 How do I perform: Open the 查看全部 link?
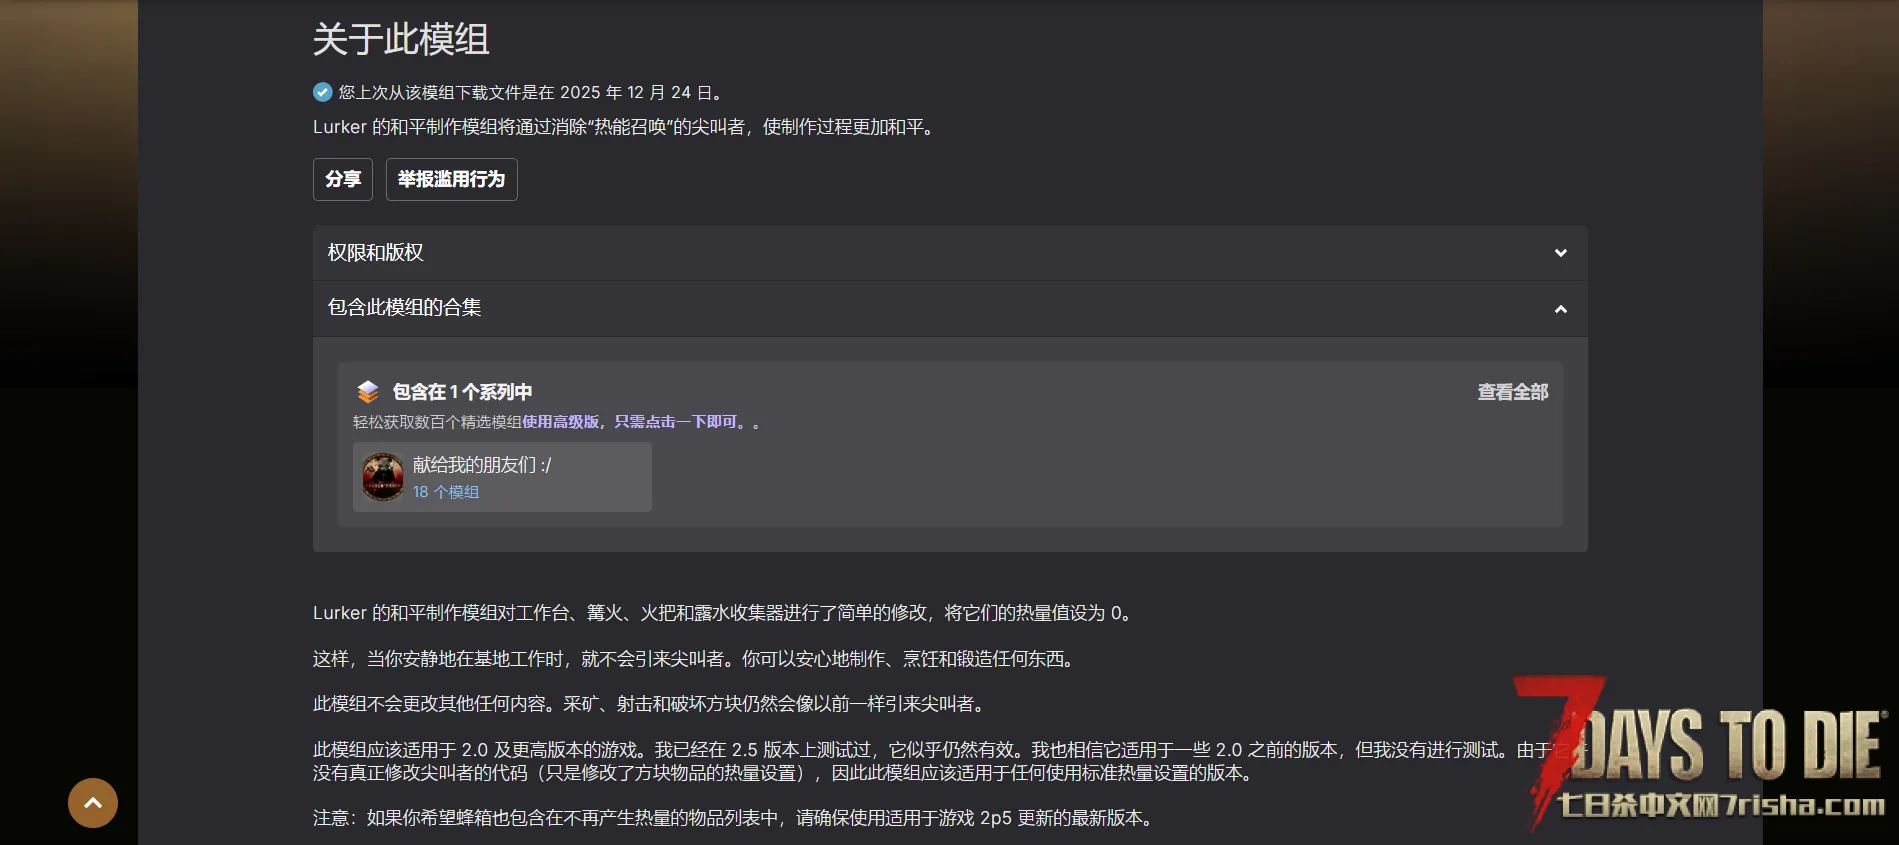1512,392
